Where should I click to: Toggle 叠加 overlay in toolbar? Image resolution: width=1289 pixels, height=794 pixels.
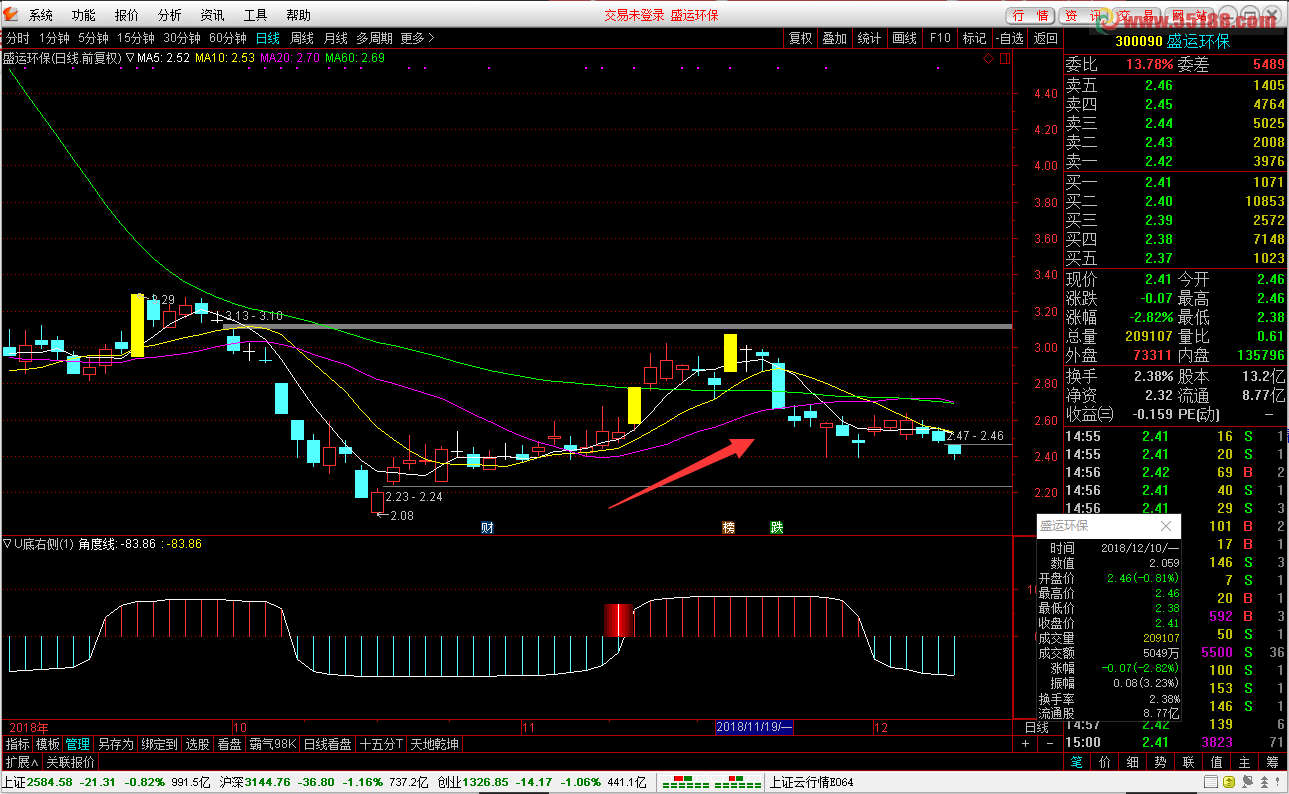pyautogui.click(x=834, y=38)
